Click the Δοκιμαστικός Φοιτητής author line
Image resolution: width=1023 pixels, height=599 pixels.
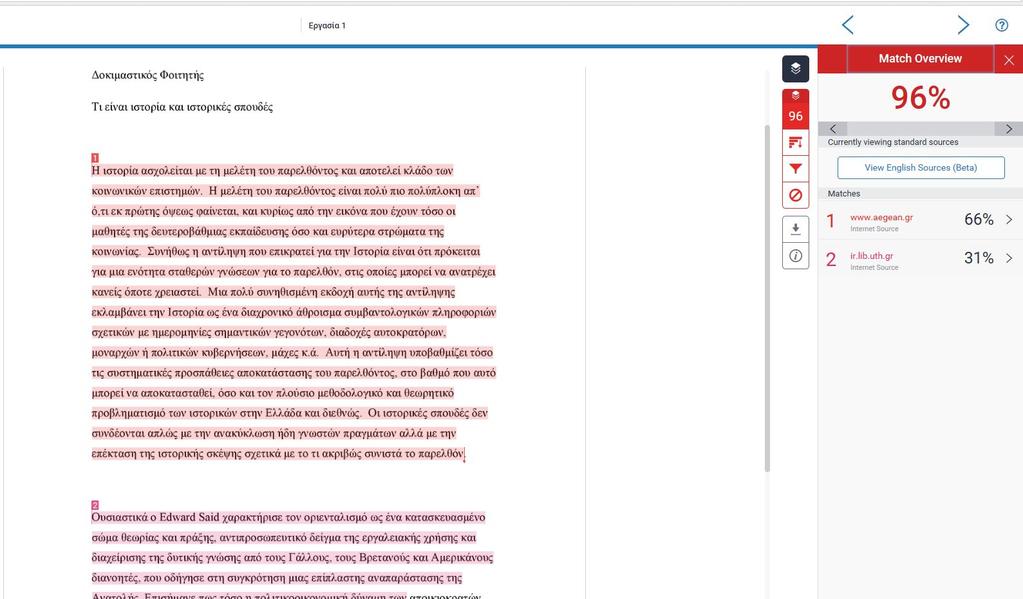point(147,75)
